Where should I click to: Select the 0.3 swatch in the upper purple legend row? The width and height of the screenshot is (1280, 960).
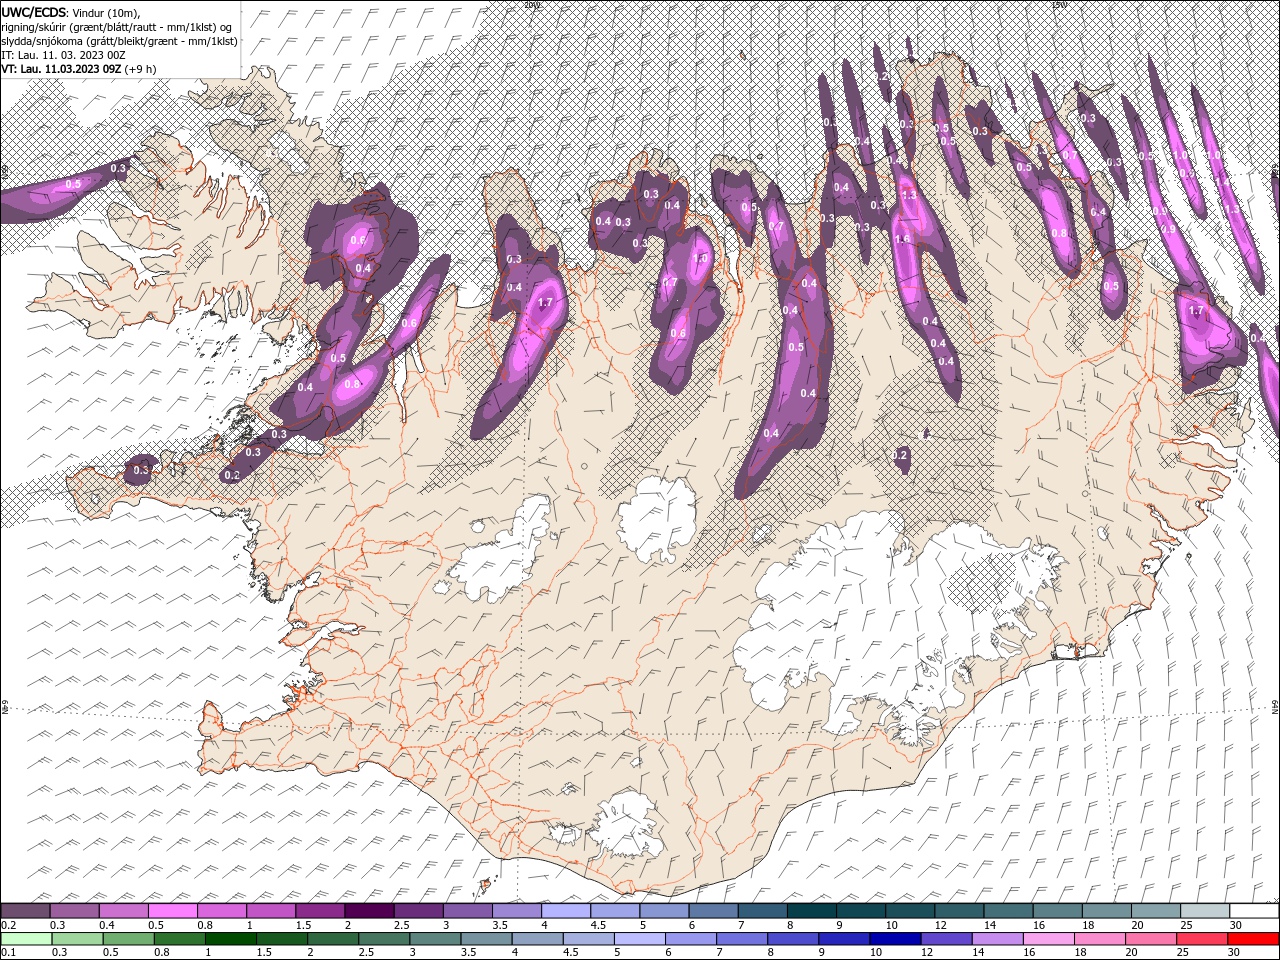(74, 910)
